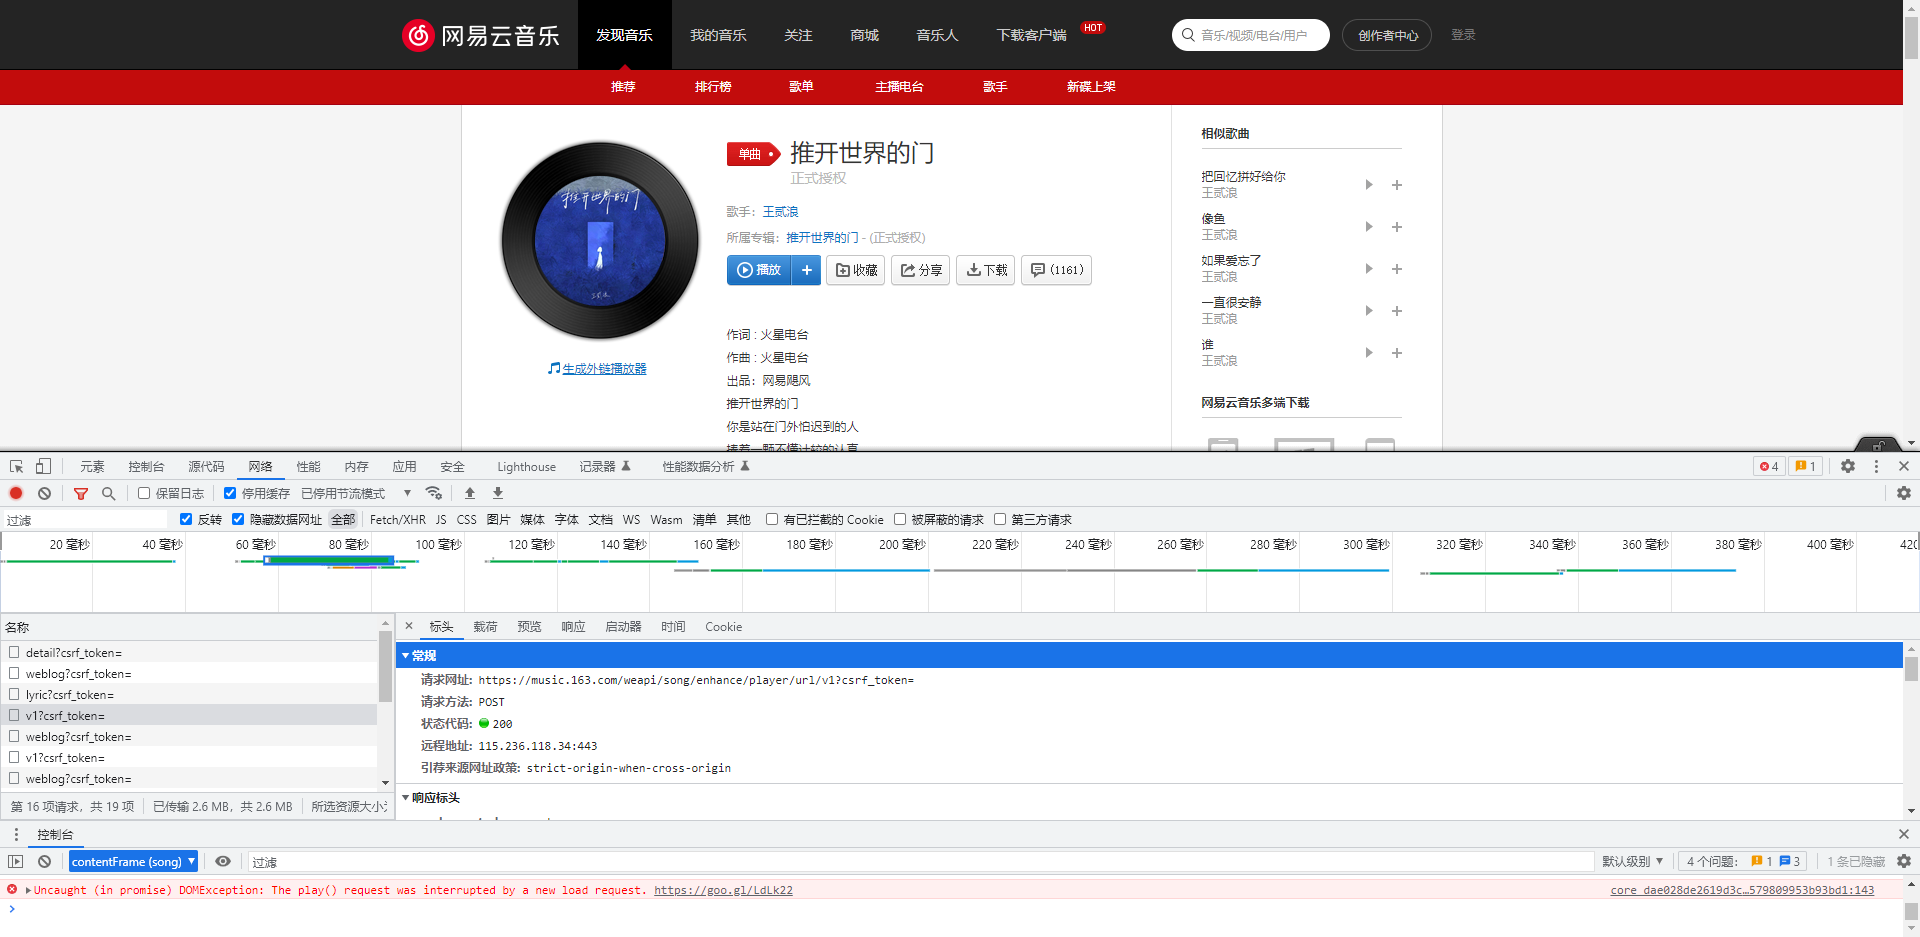Screen dimensions: 1920x937
Task: Clear the network log icon
Action: pos(44,493)
